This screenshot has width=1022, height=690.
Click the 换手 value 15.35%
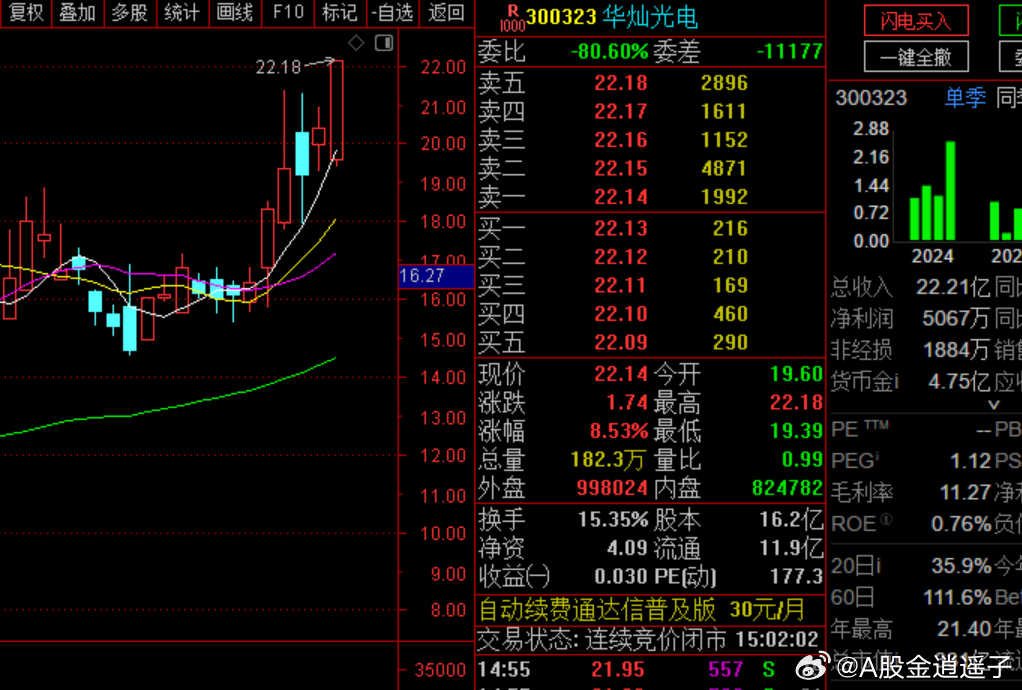point(613,519)
